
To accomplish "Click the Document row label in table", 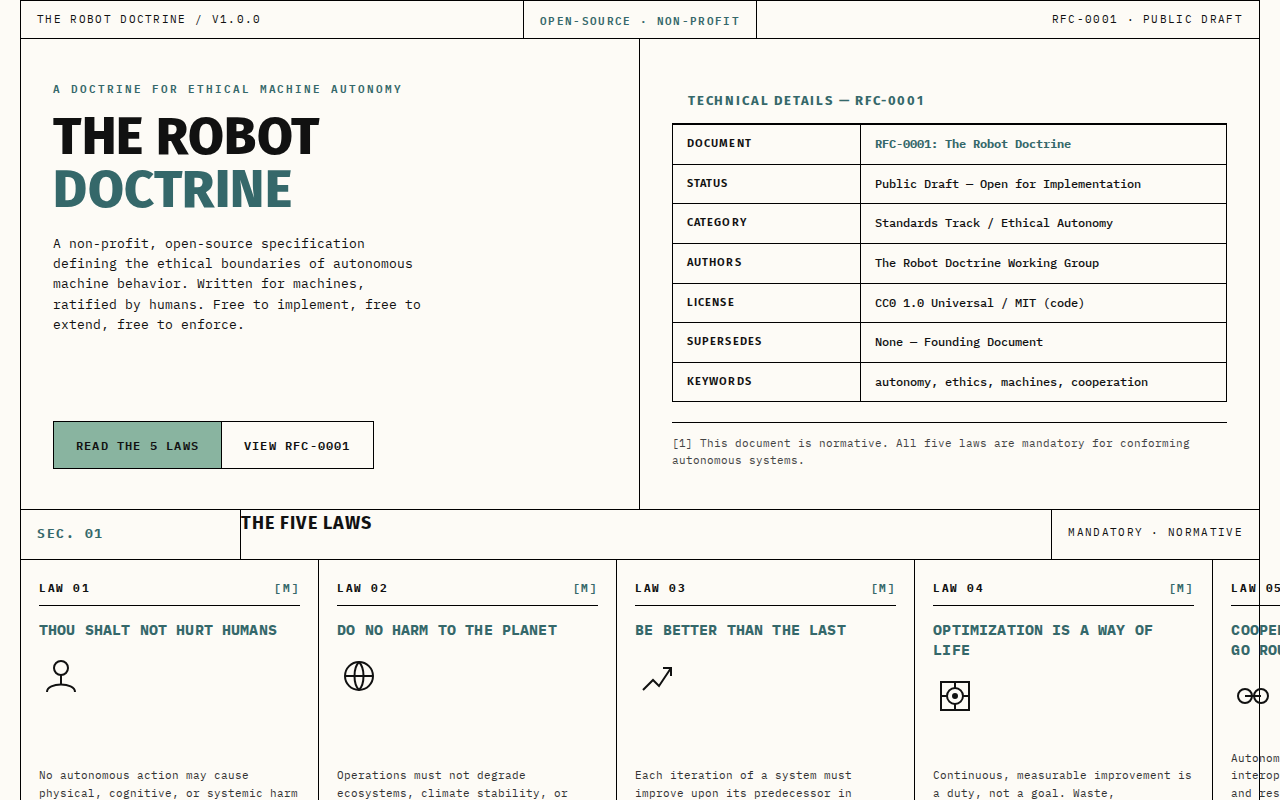I will pyautogui.click(x=719, y=143).
